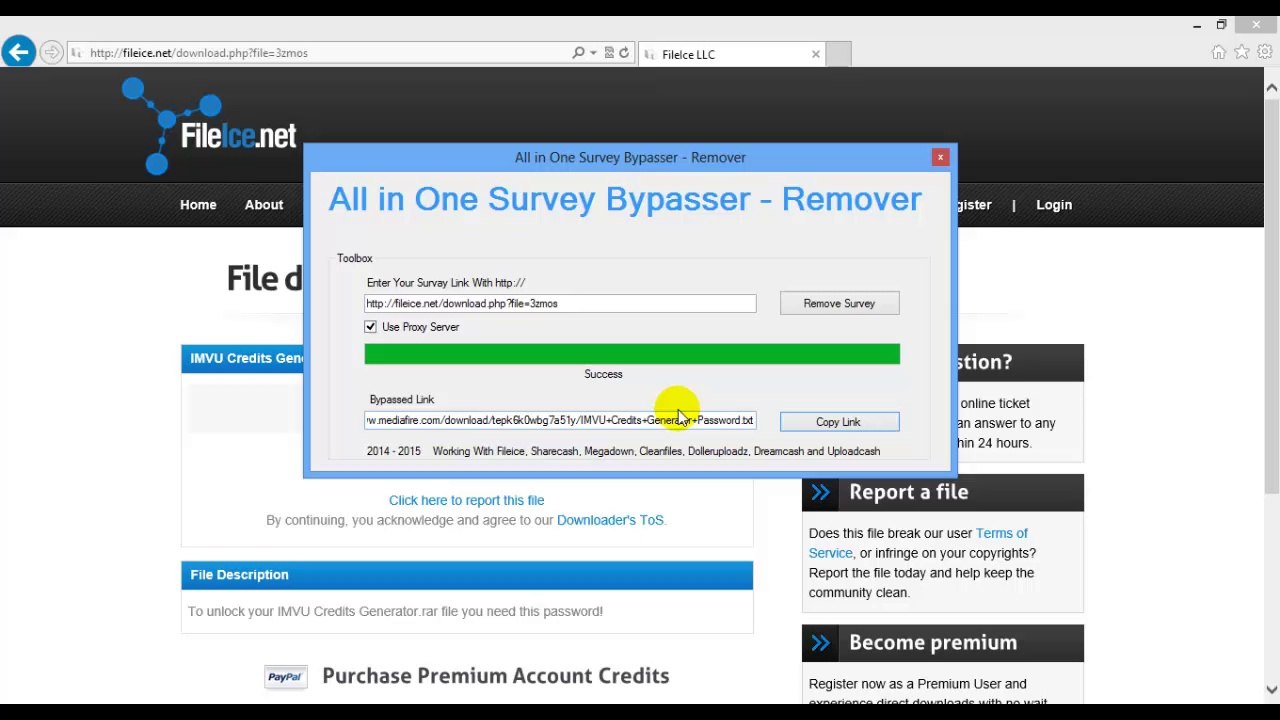1280x720 pixels.
Task: Open a new blank tab
Action: tap(839, 54)
